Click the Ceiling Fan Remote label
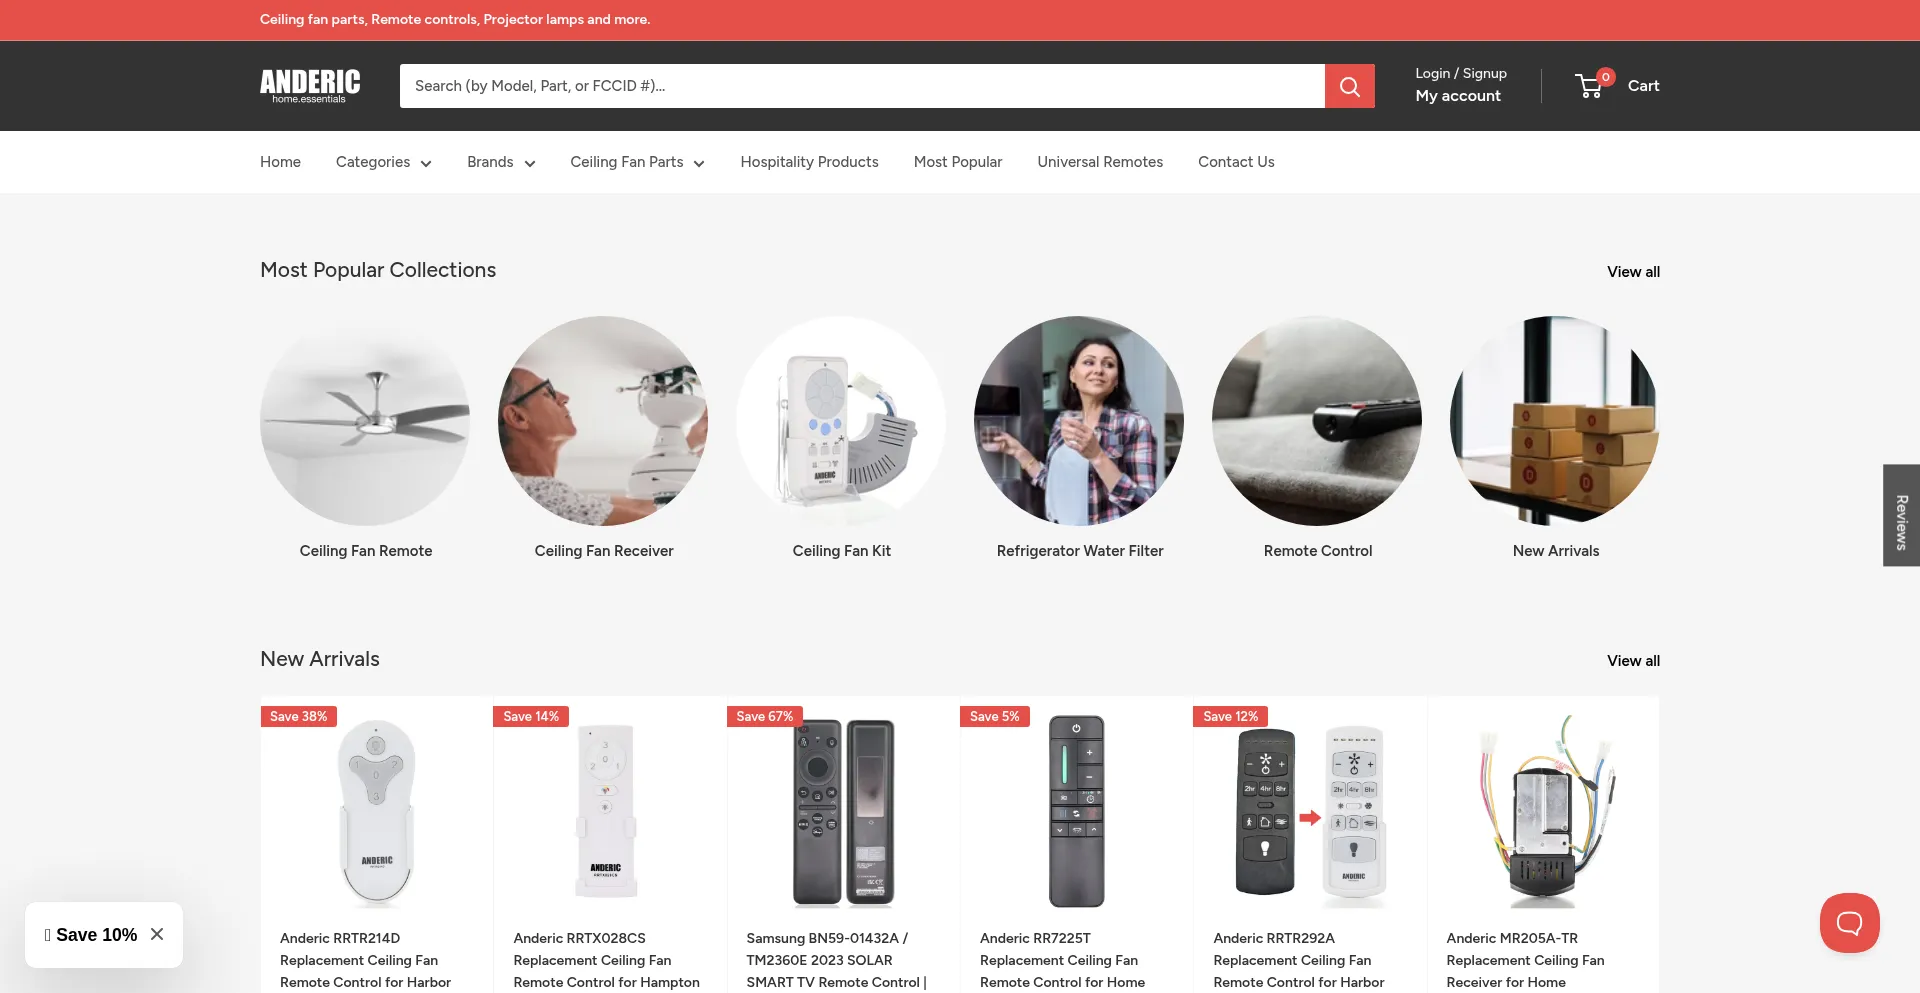The width and height of the screenshot is (1920, 993). click(x=366, y=551)
